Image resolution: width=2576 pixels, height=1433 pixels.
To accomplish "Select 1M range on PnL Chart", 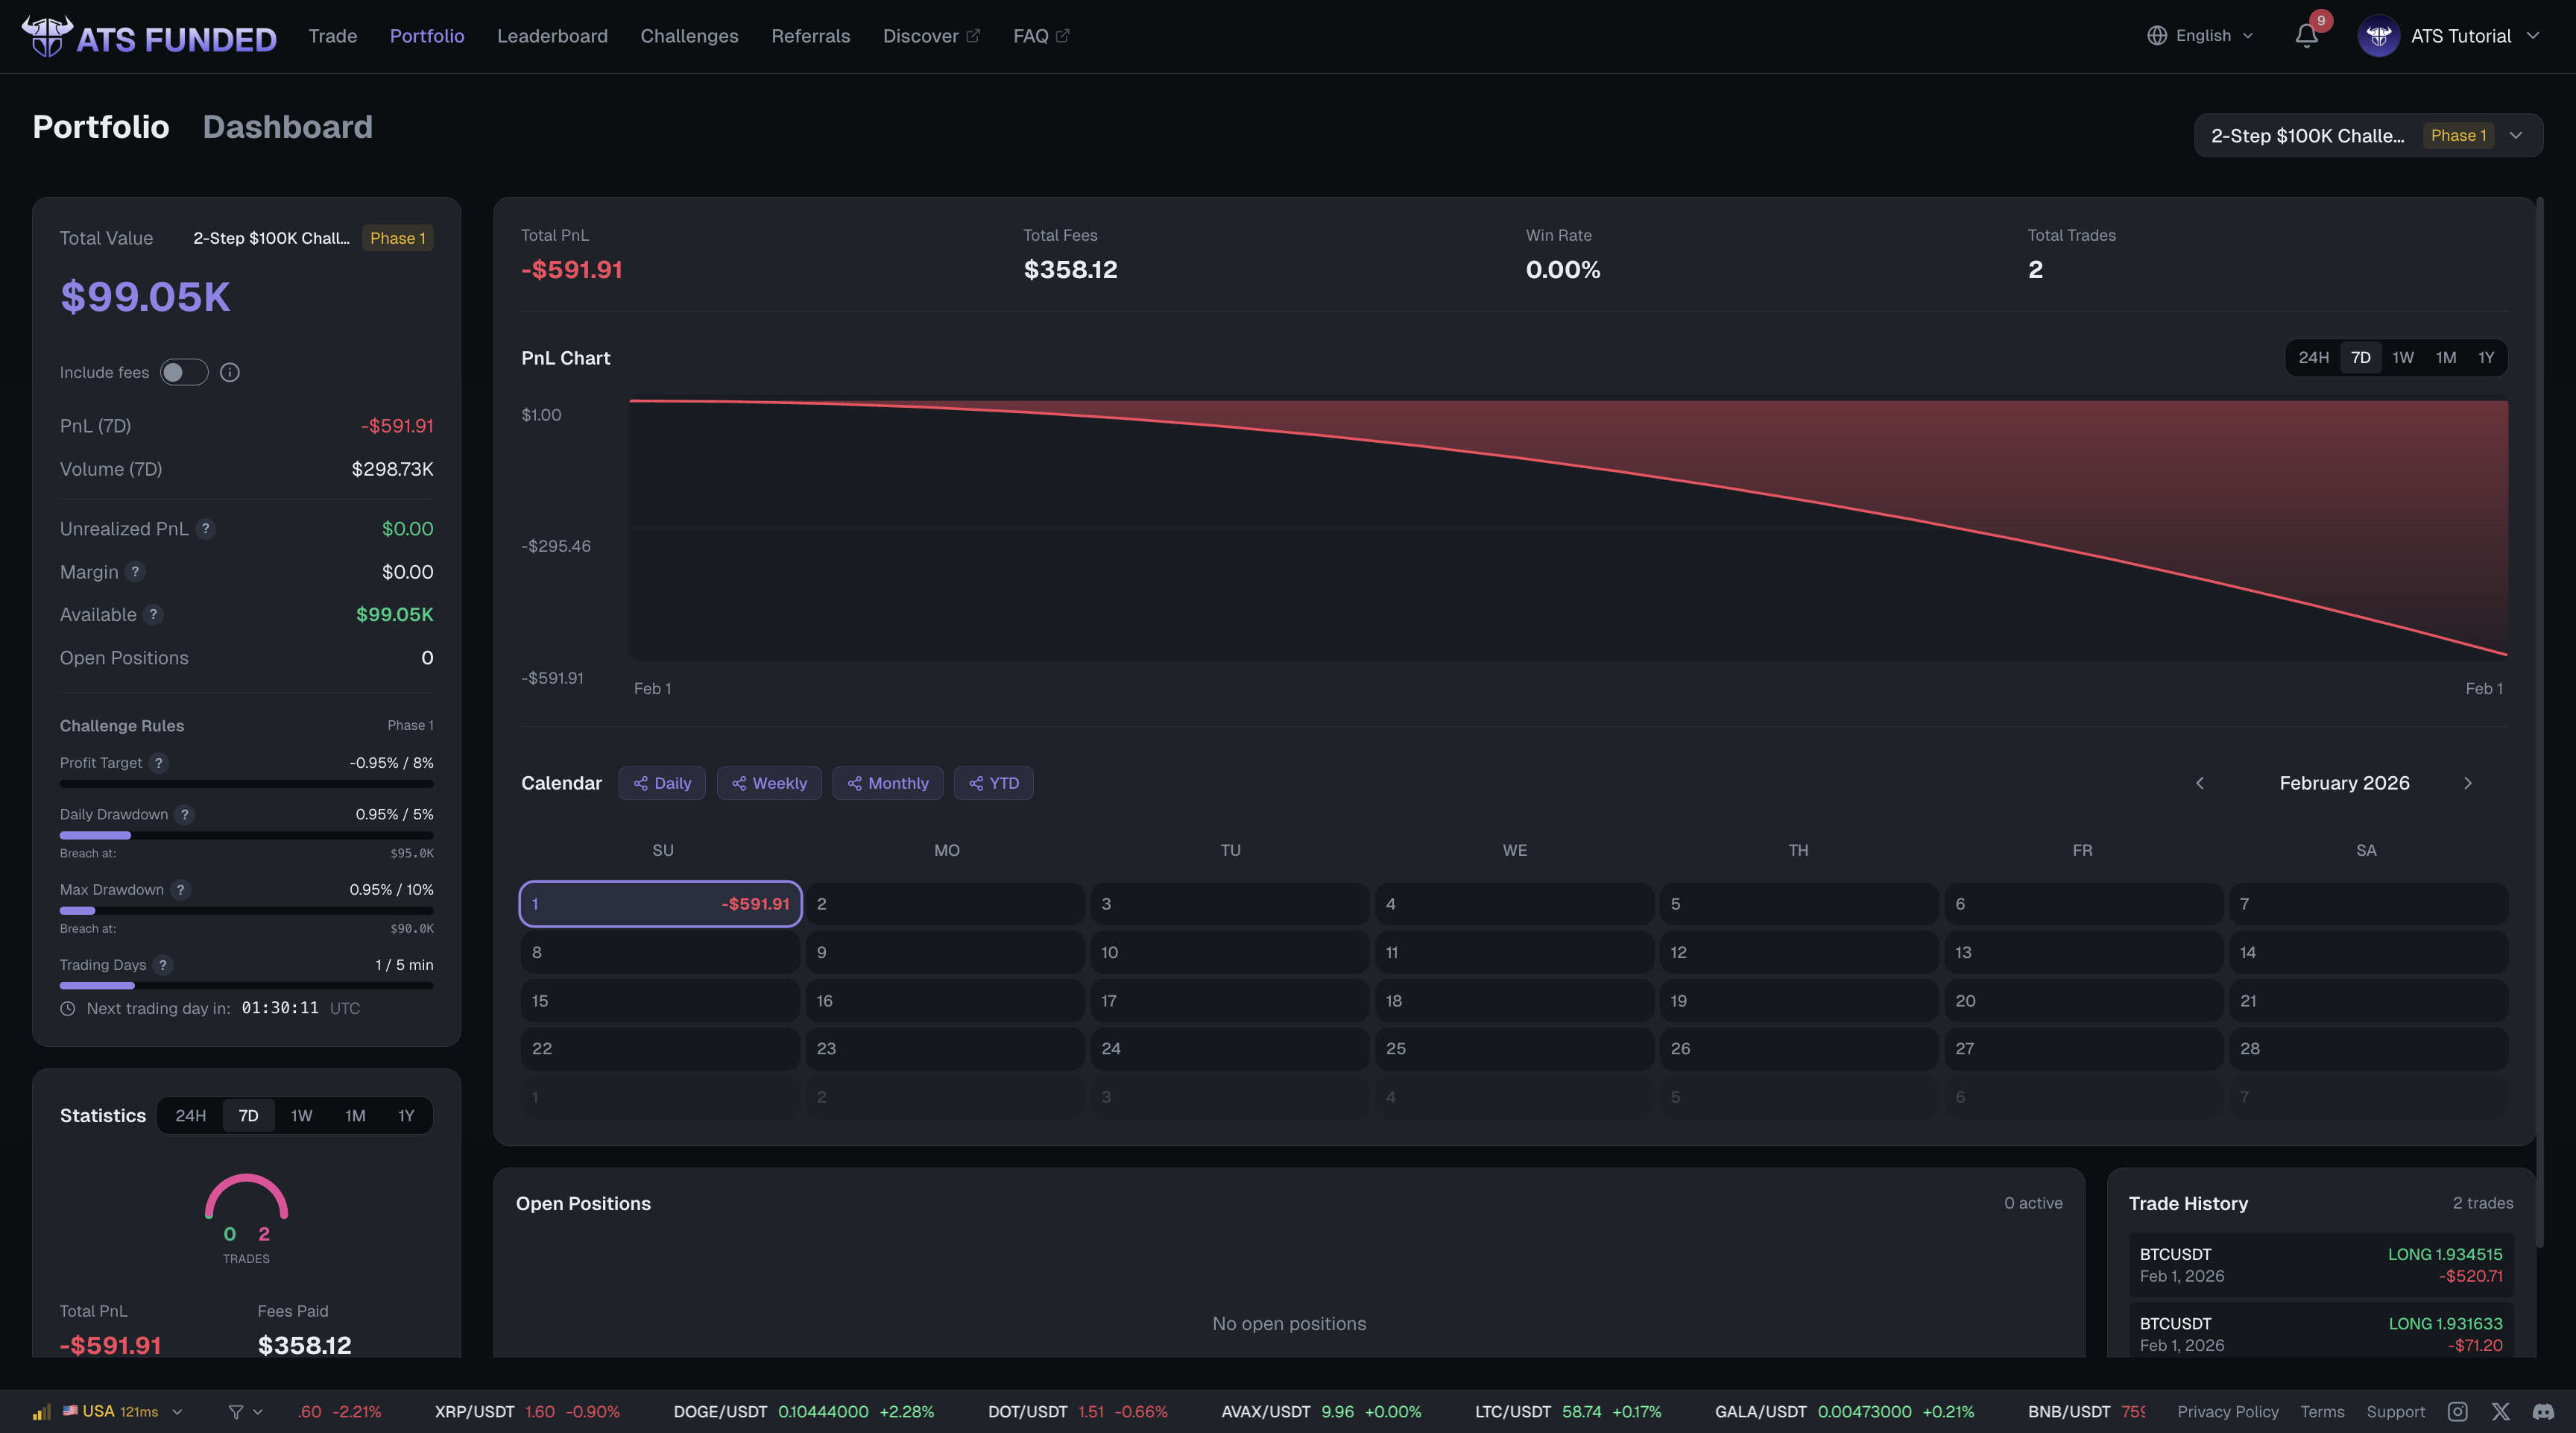I will coord(2445,358).
